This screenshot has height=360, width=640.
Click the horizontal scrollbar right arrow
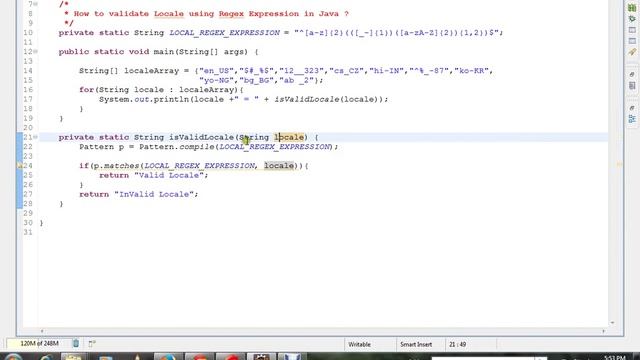(603, 331)
